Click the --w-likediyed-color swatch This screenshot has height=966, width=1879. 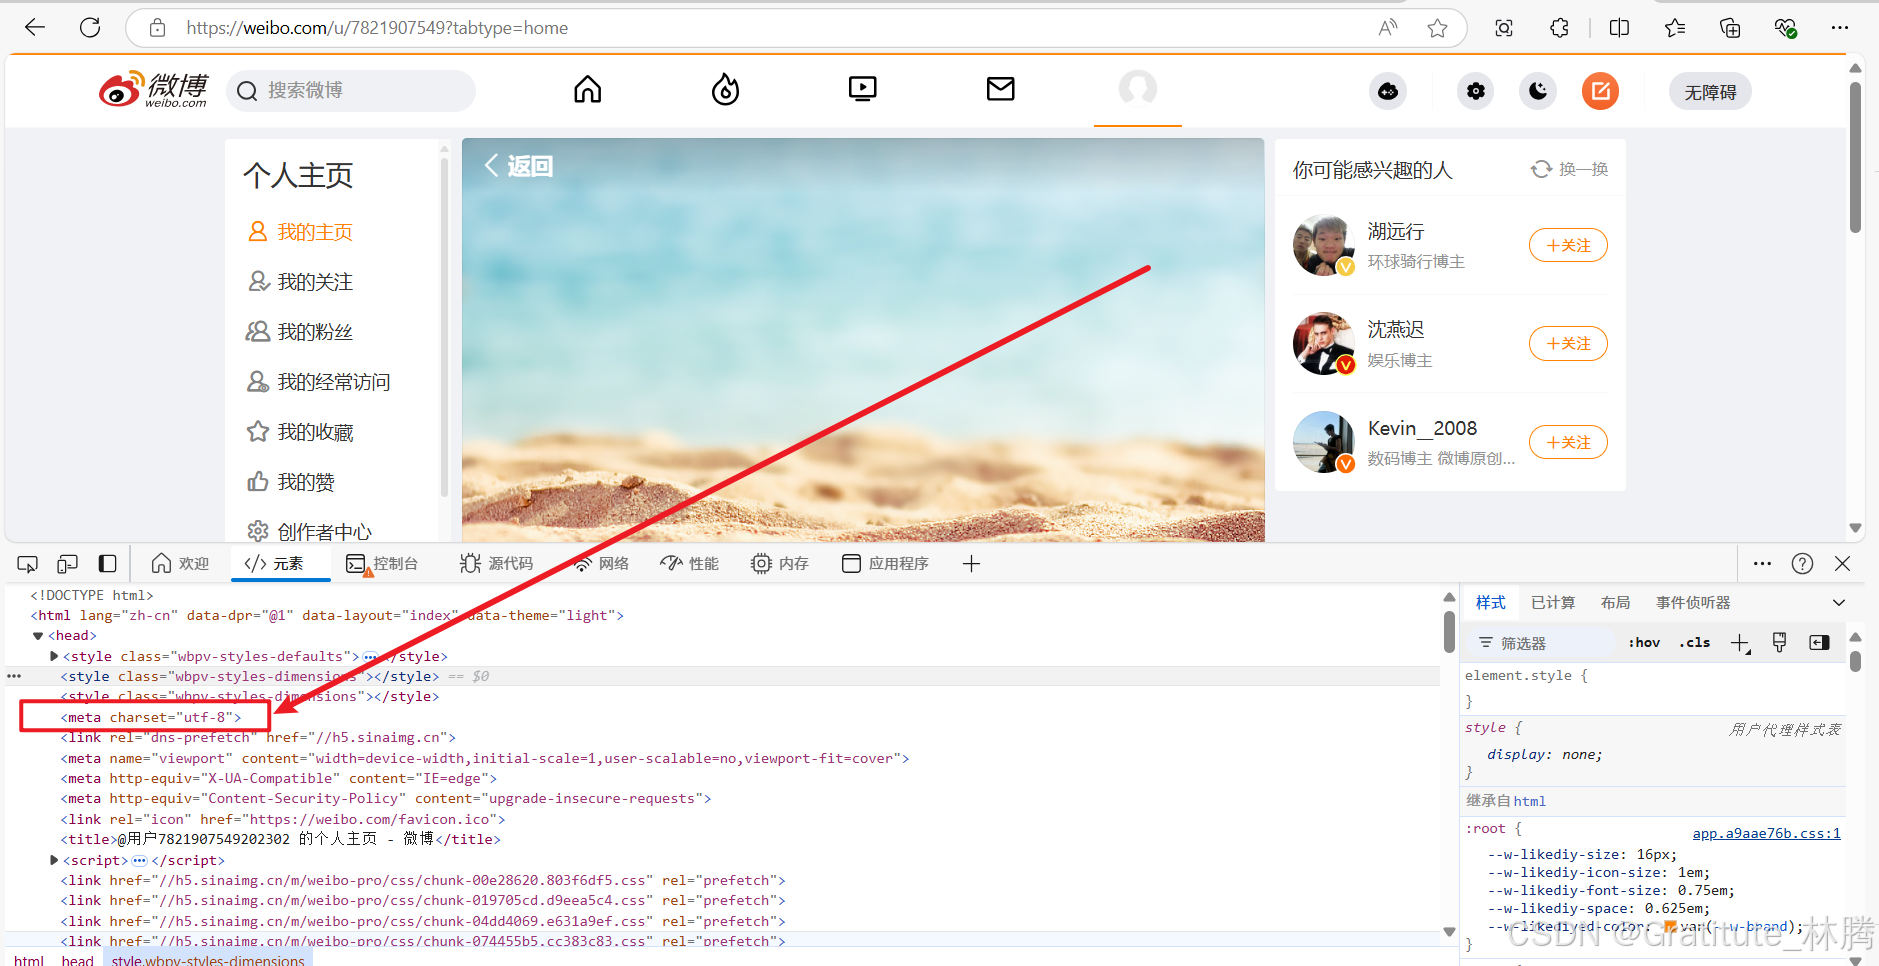click(1670, 926)
